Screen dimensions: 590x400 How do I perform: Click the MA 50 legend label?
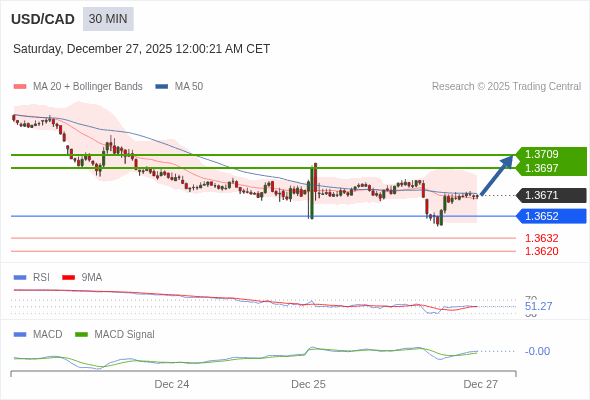coord(189,87)
